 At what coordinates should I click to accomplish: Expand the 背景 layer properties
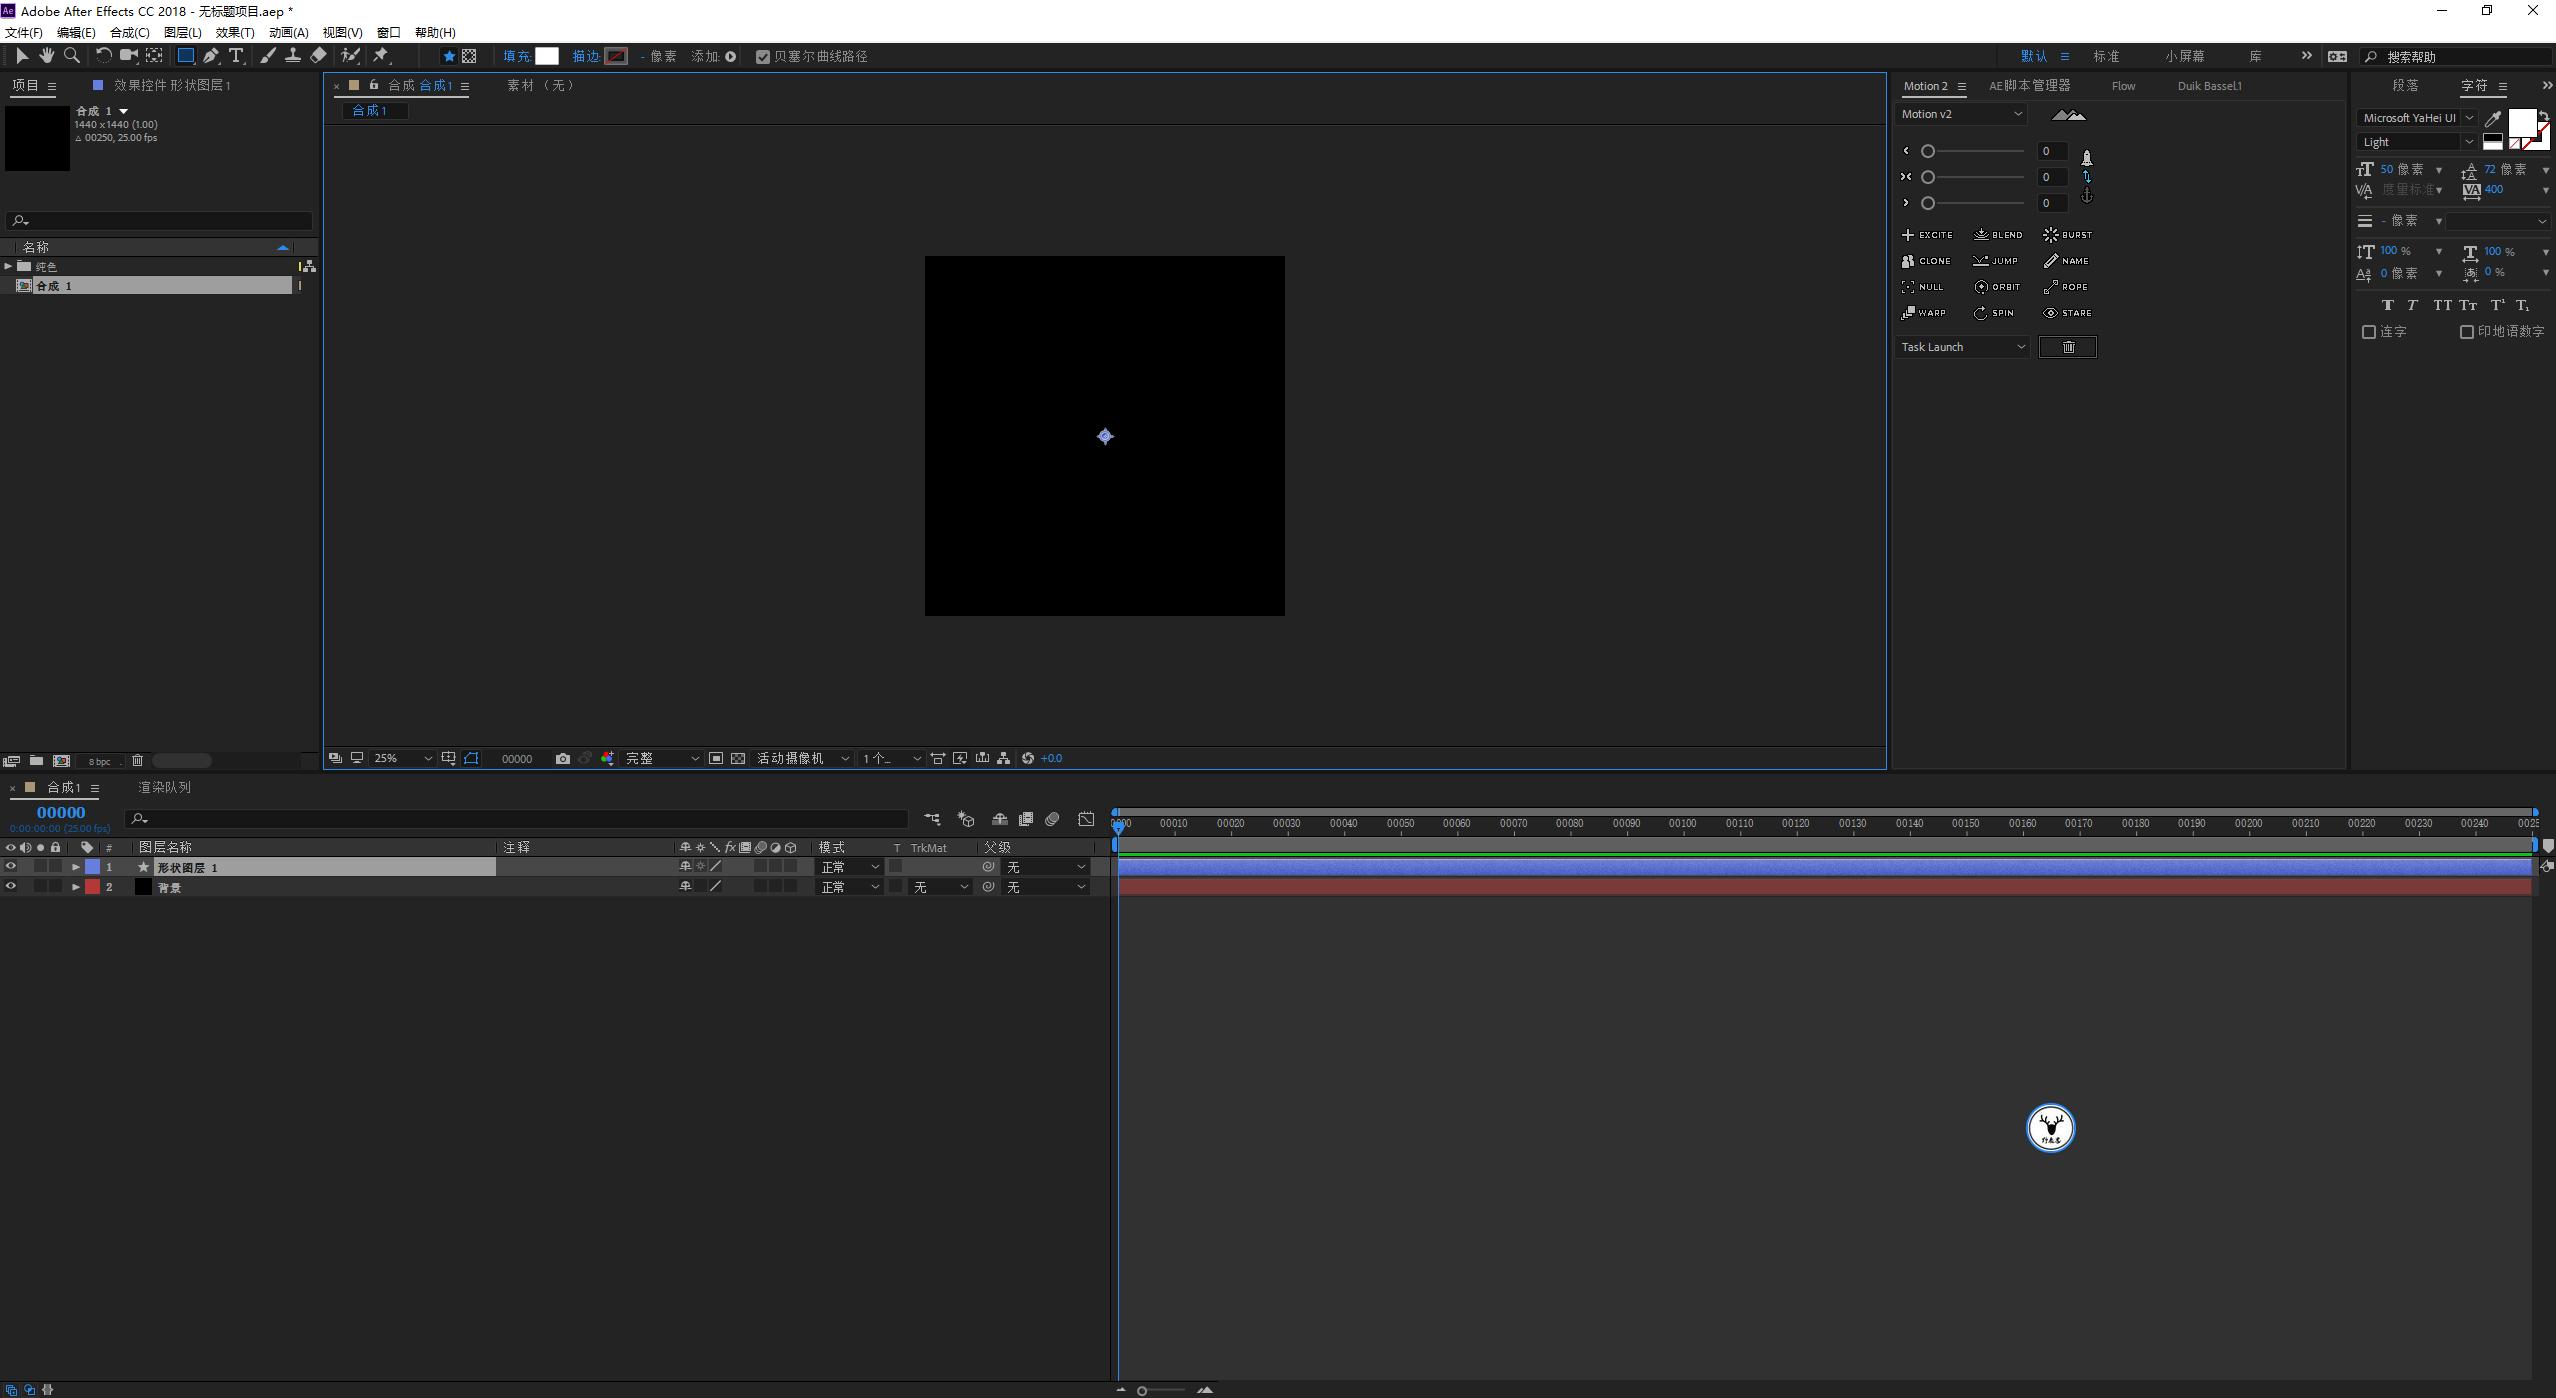coord(76,887)
